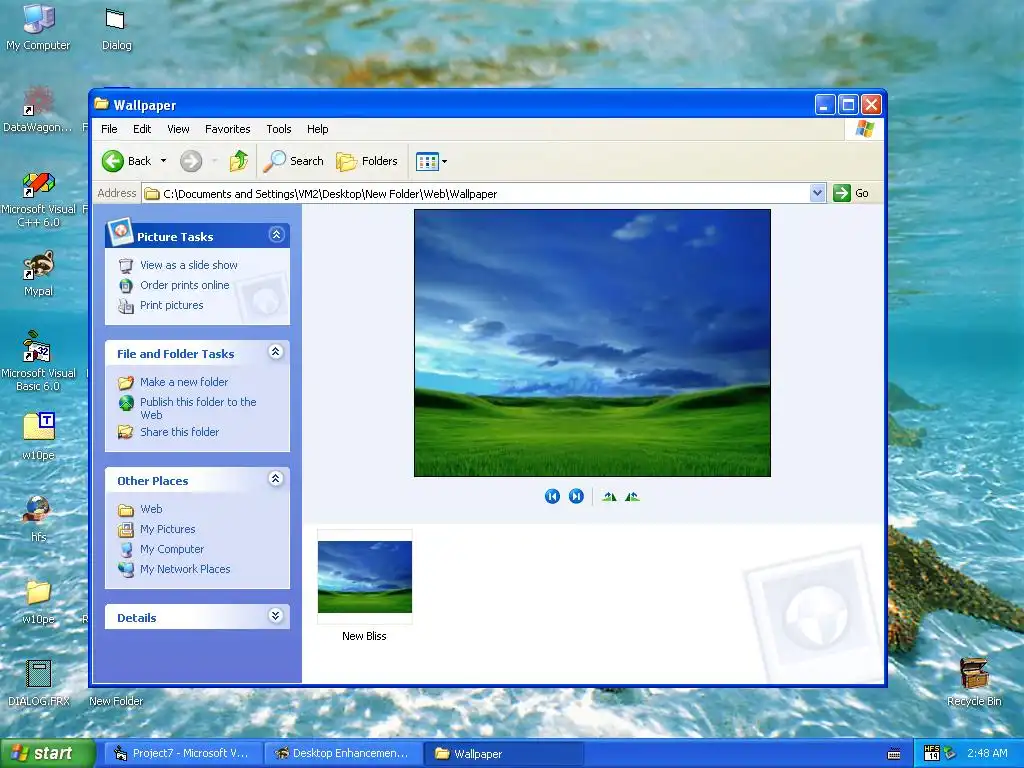The width and height of the screenshot is (1024, 768).
Task: Open the Edit menu
Action: [x=142, y=129]
